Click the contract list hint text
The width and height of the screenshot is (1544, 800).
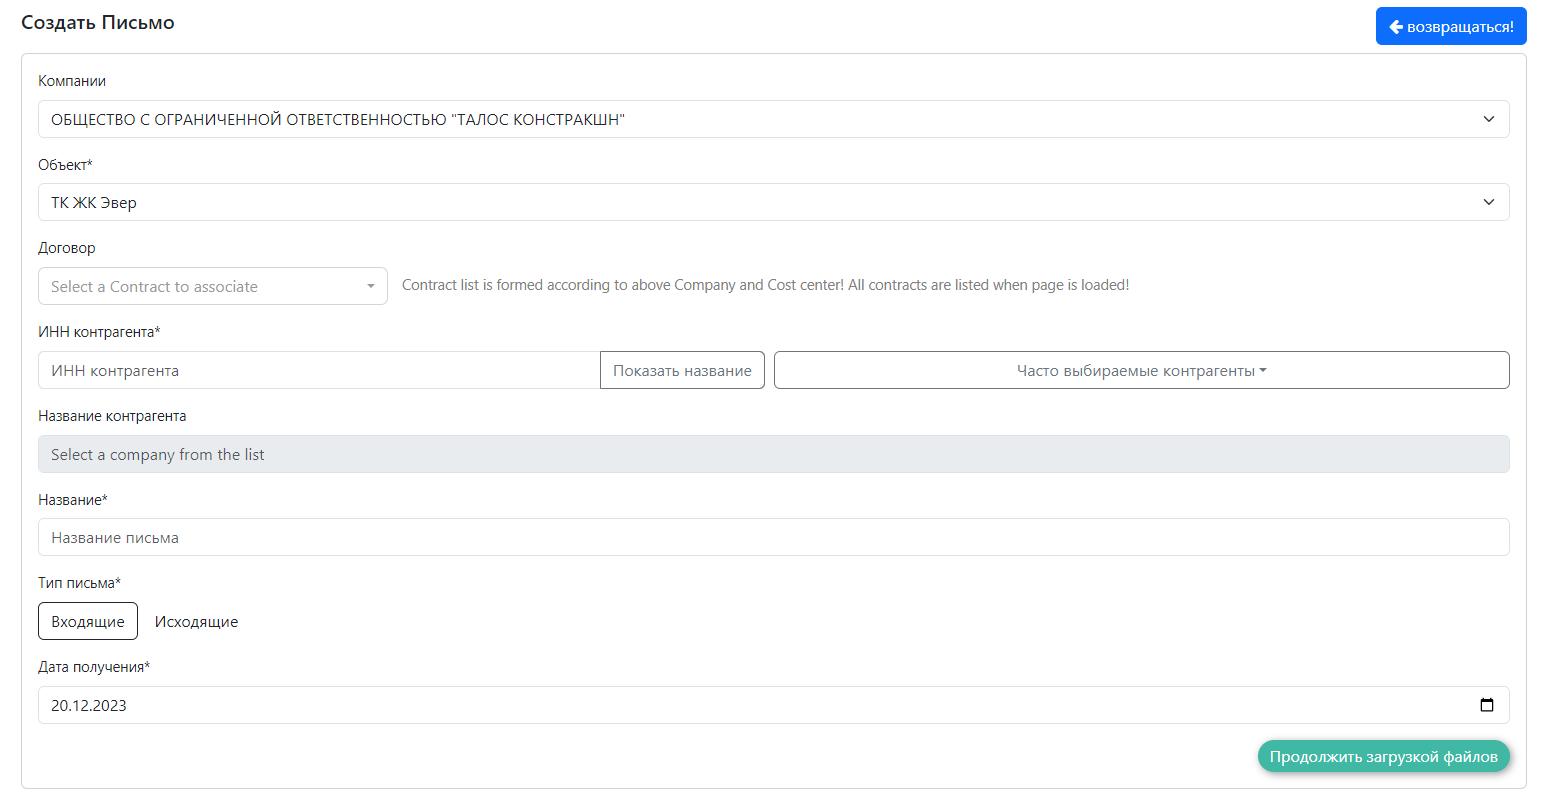[765, 285]
